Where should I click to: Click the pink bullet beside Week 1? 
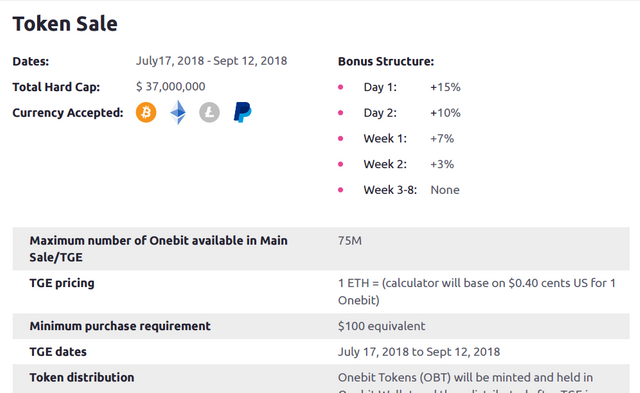tap(340, 138)
